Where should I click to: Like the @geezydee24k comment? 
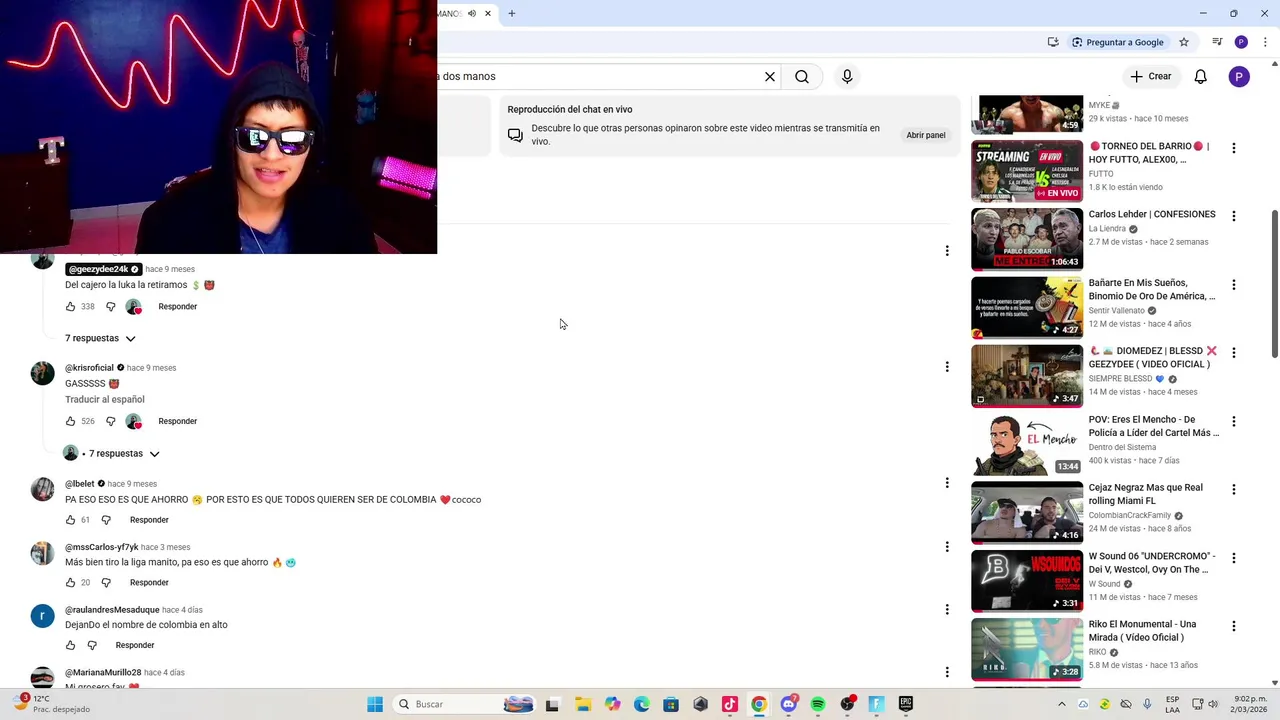(70, 307)
